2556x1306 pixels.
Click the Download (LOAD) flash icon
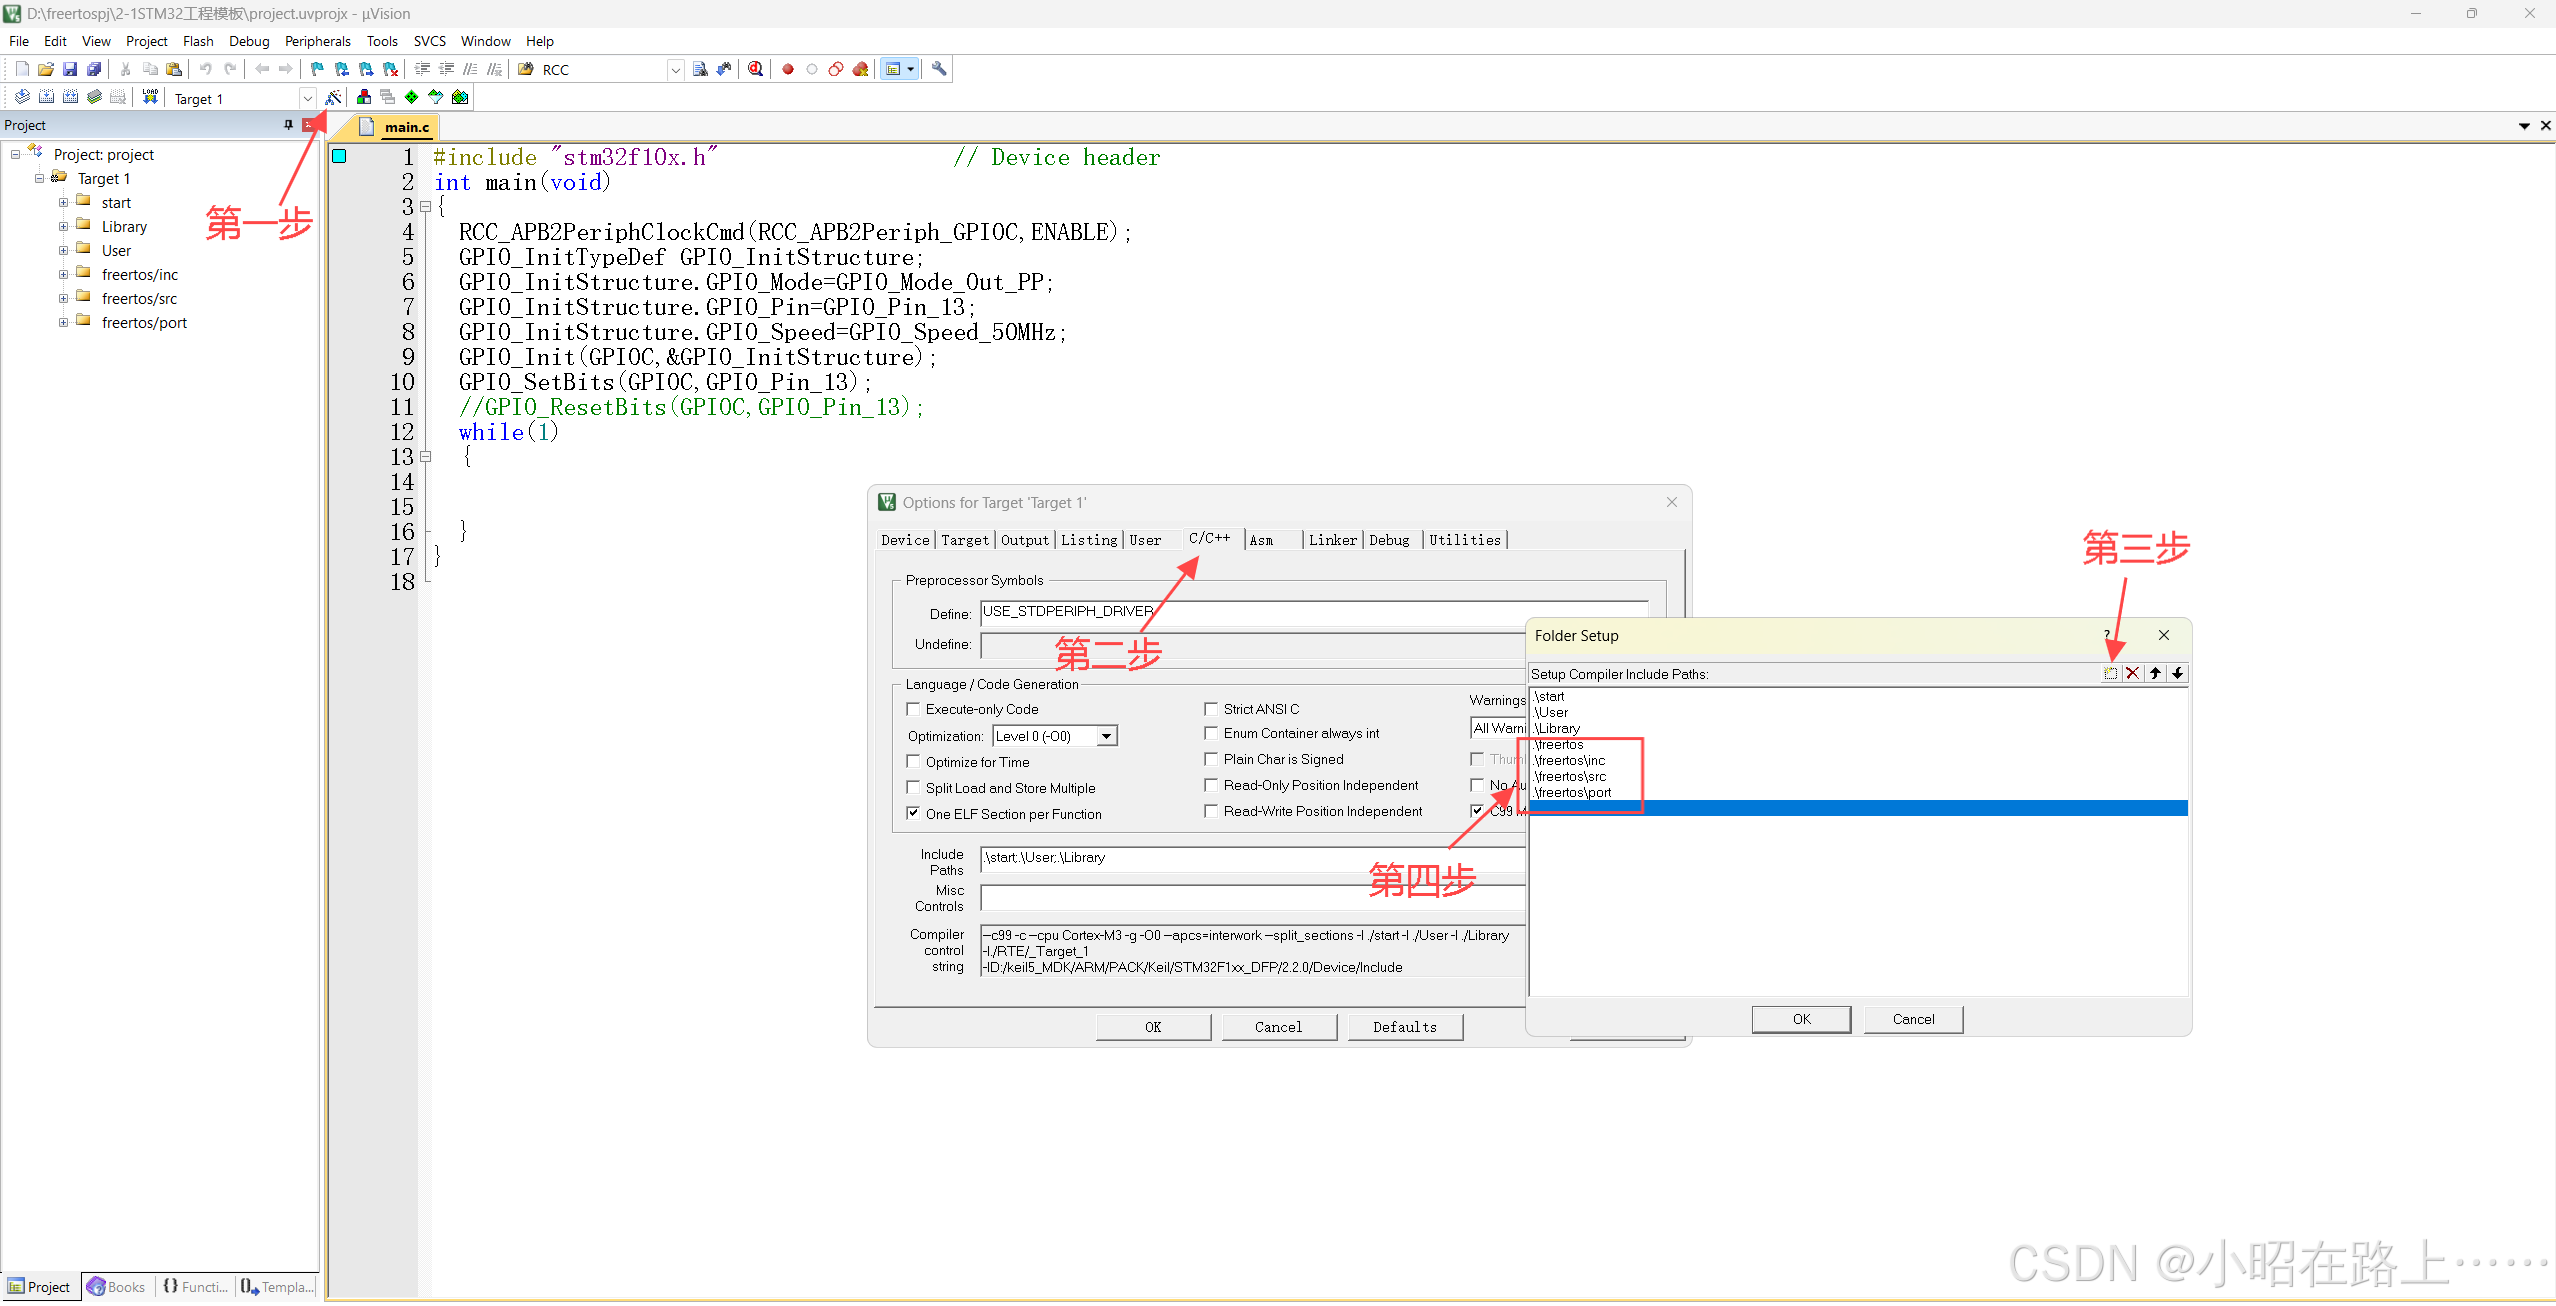tap(150, 97)
